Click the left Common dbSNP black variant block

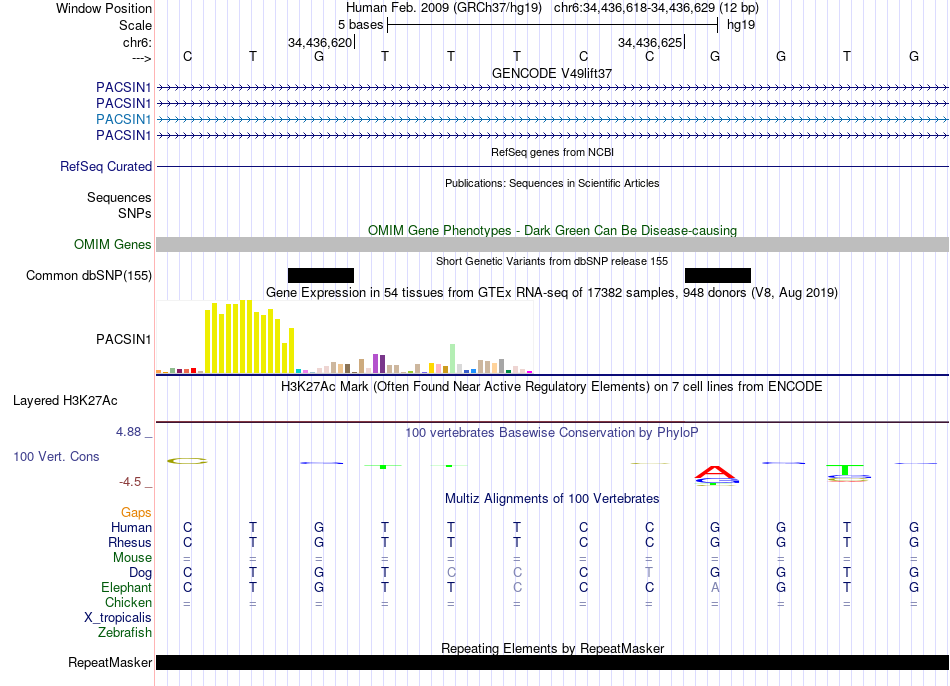tap(321, 275)
